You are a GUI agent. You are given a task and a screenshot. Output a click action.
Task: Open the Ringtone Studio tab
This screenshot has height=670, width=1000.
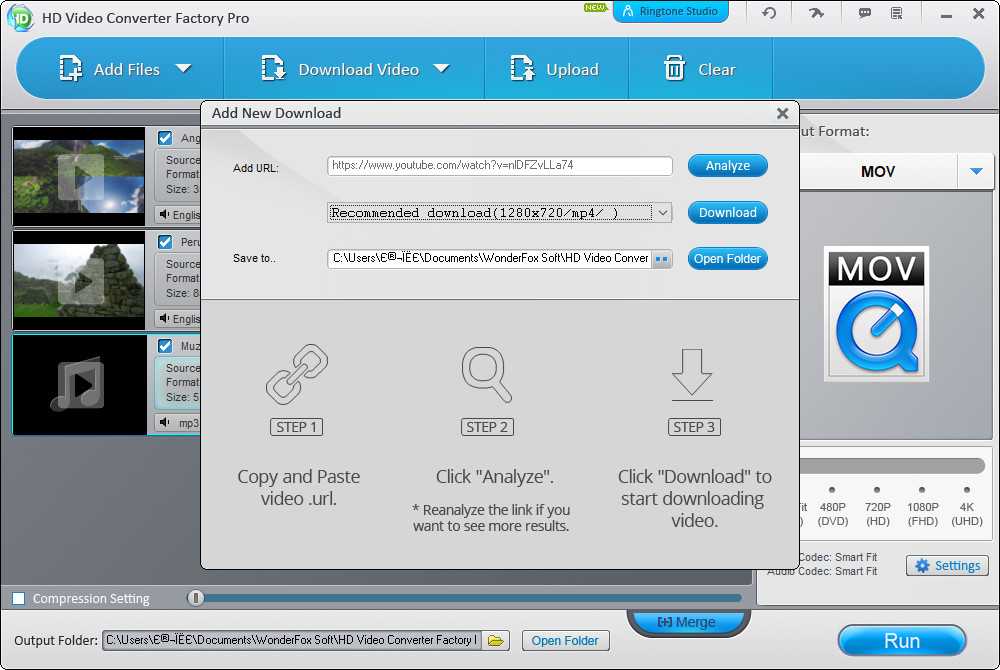click(x=670, y=13)
